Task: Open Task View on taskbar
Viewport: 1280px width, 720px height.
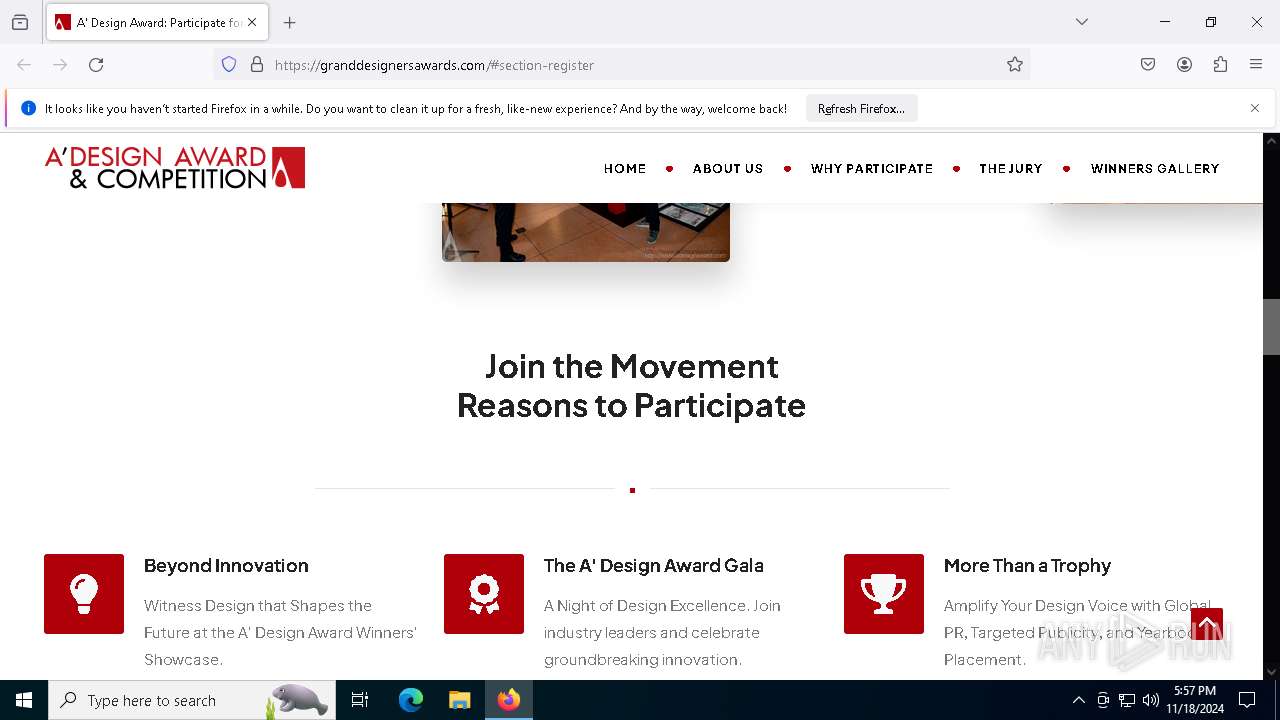Action: (360, 700)
